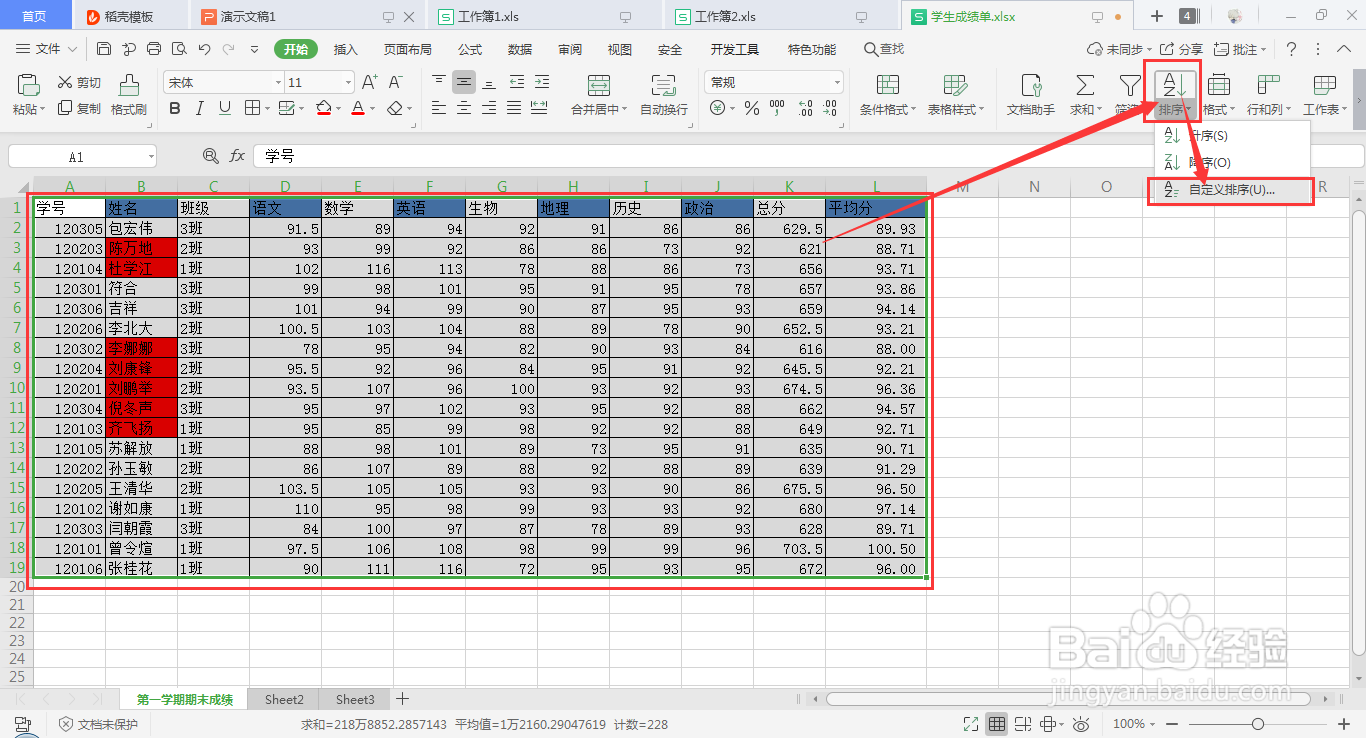
Task: Increase font size with A+ icon
Action: [369, 82]
